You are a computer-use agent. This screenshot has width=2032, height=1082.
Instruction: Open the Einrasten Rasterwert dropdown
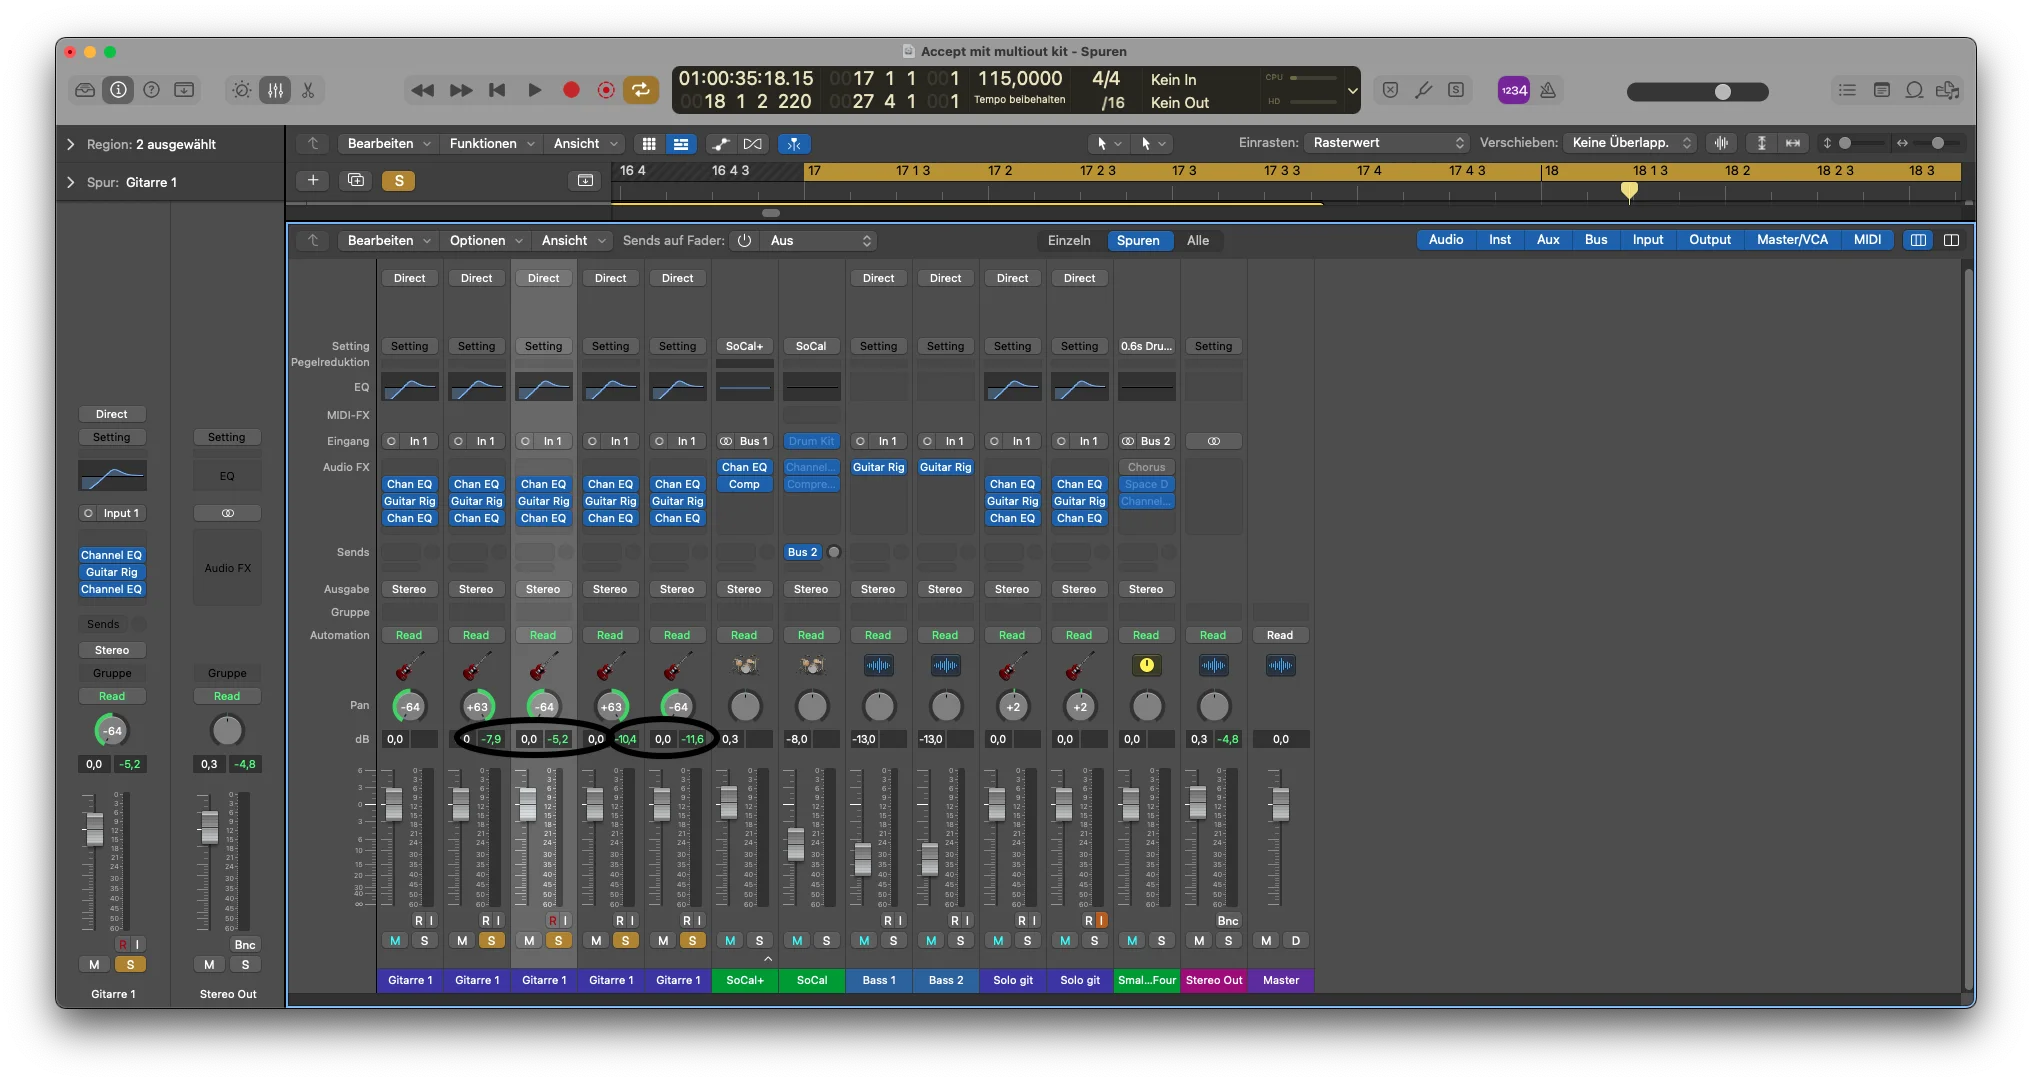[x=1388, y=143]
